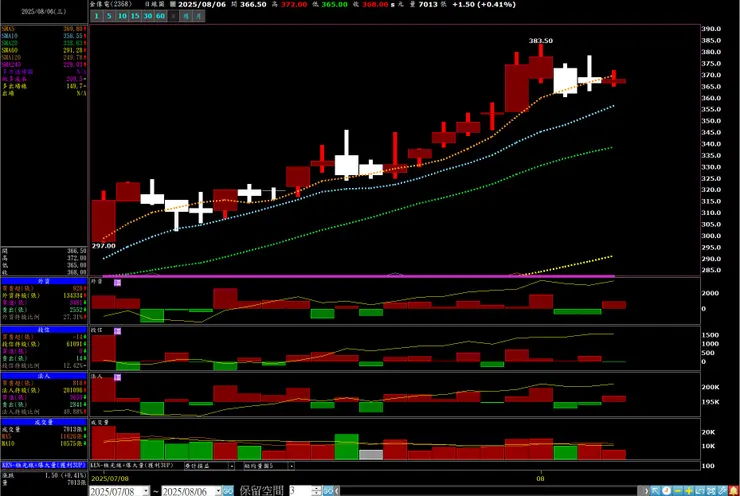Select the blue 法人 panel header
The image size is (740, 496).
coord(44,376)
